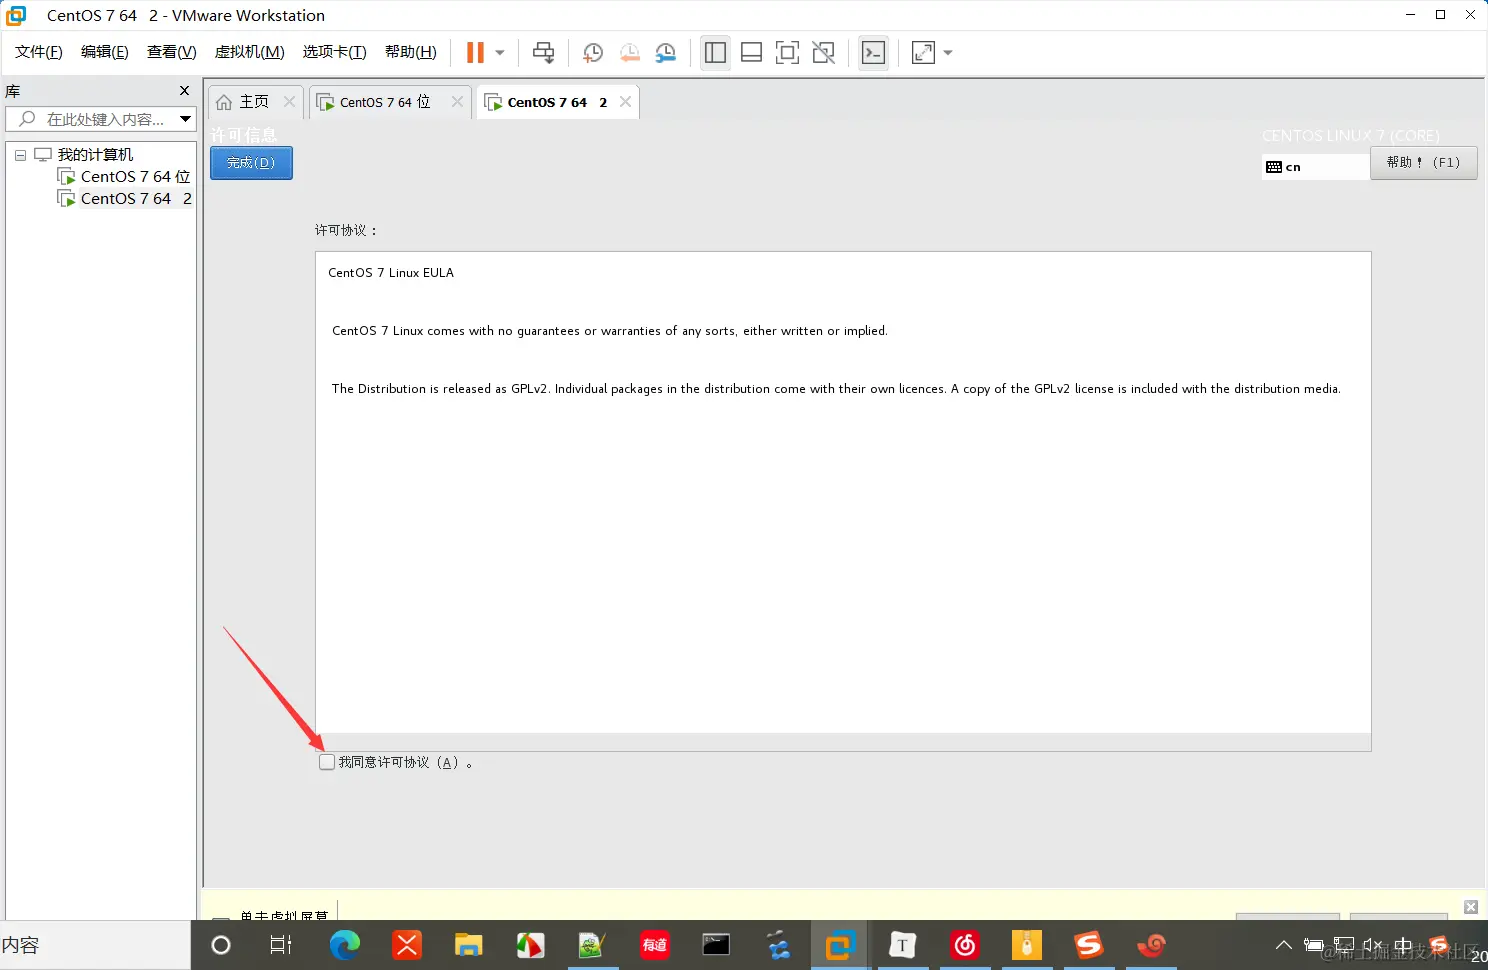
Task: Select CentOS 7 64 位 in the library
Action: [x=135, y=177]
